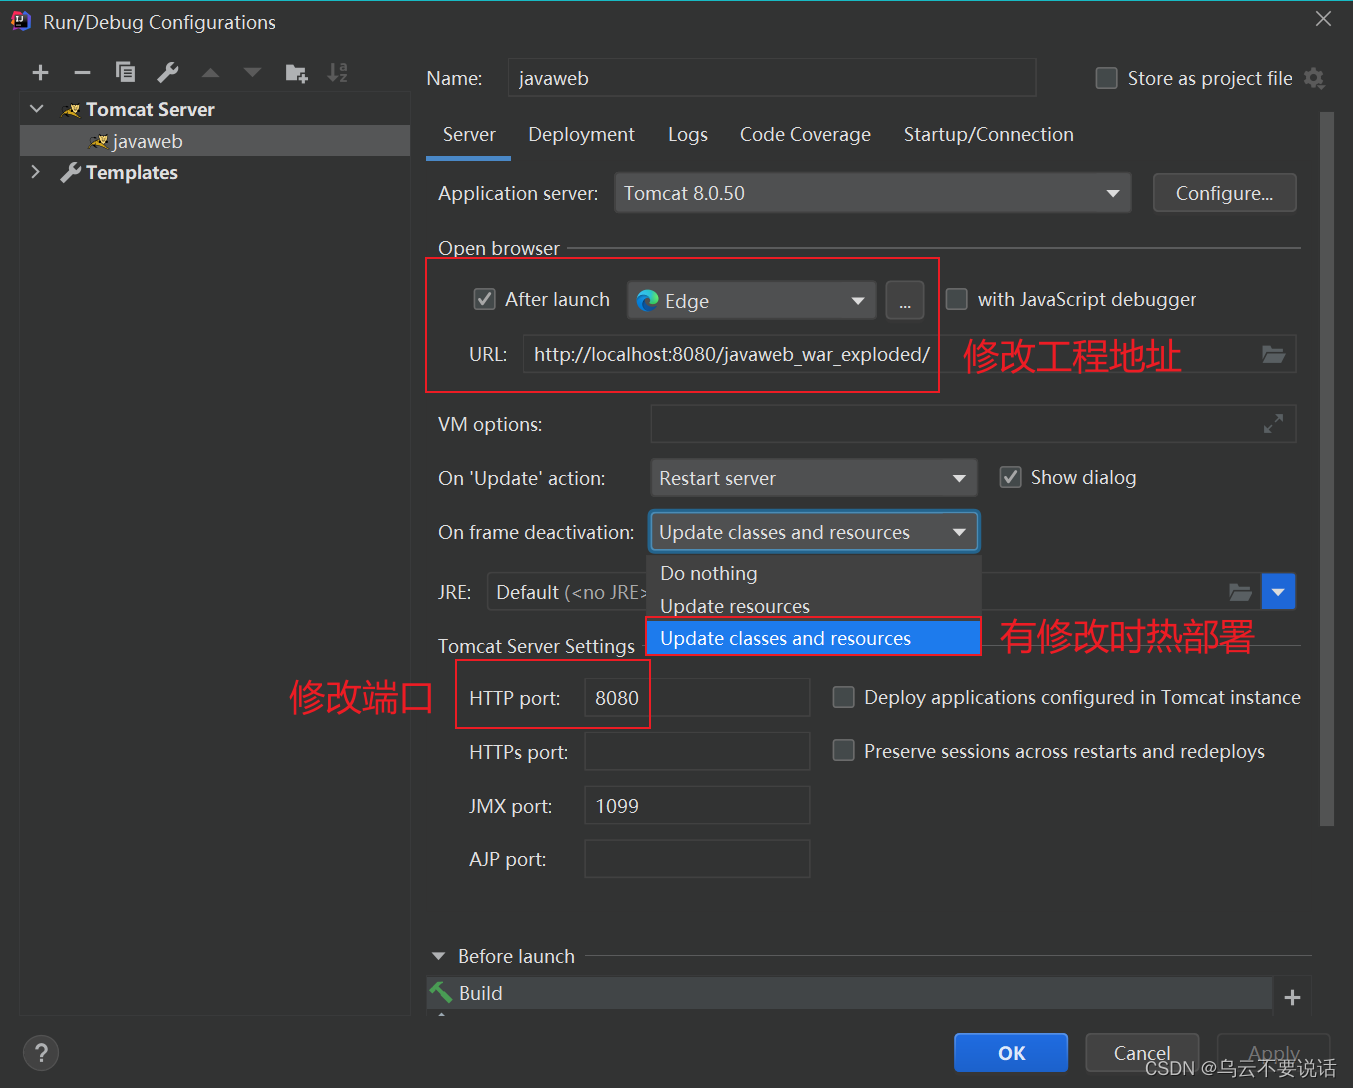Switch to the Code Coverage tab
The height and width of the screenshot is (1088, 1353).
tap(805, 135)
